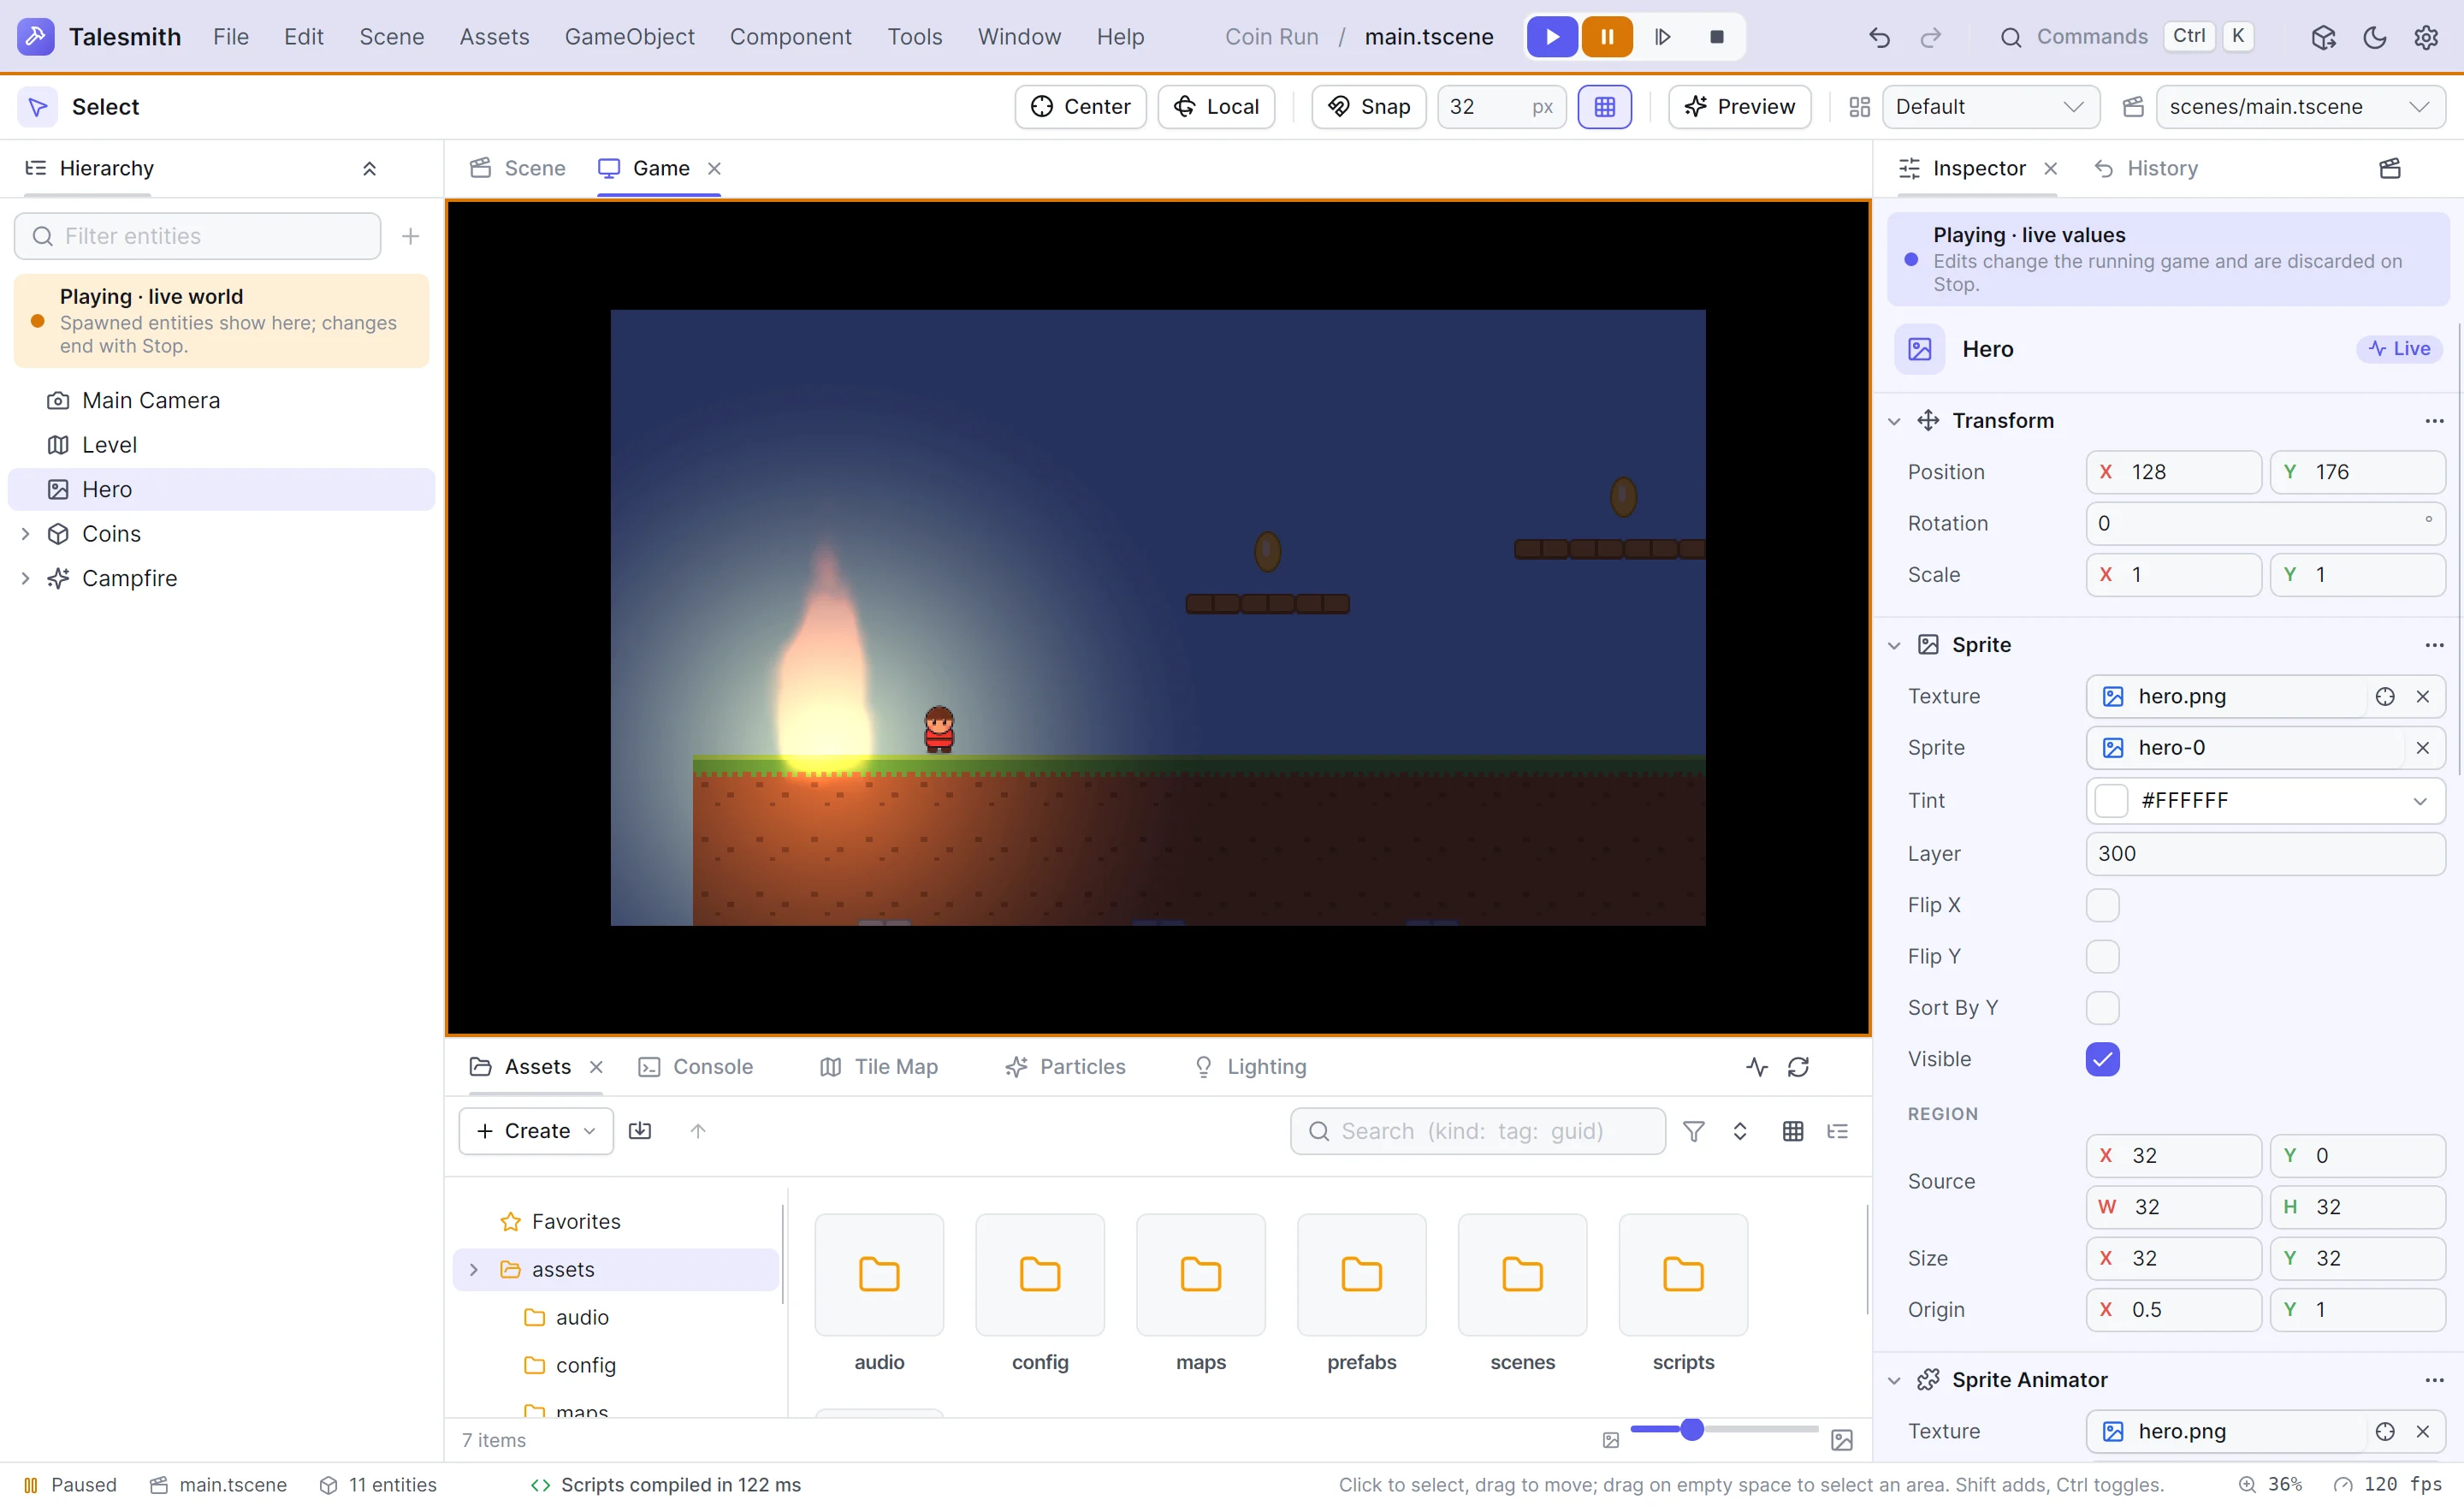Screen dimensions: 2464x1506
Task: Switch to the Scene tab
Action: coord(518,168)
